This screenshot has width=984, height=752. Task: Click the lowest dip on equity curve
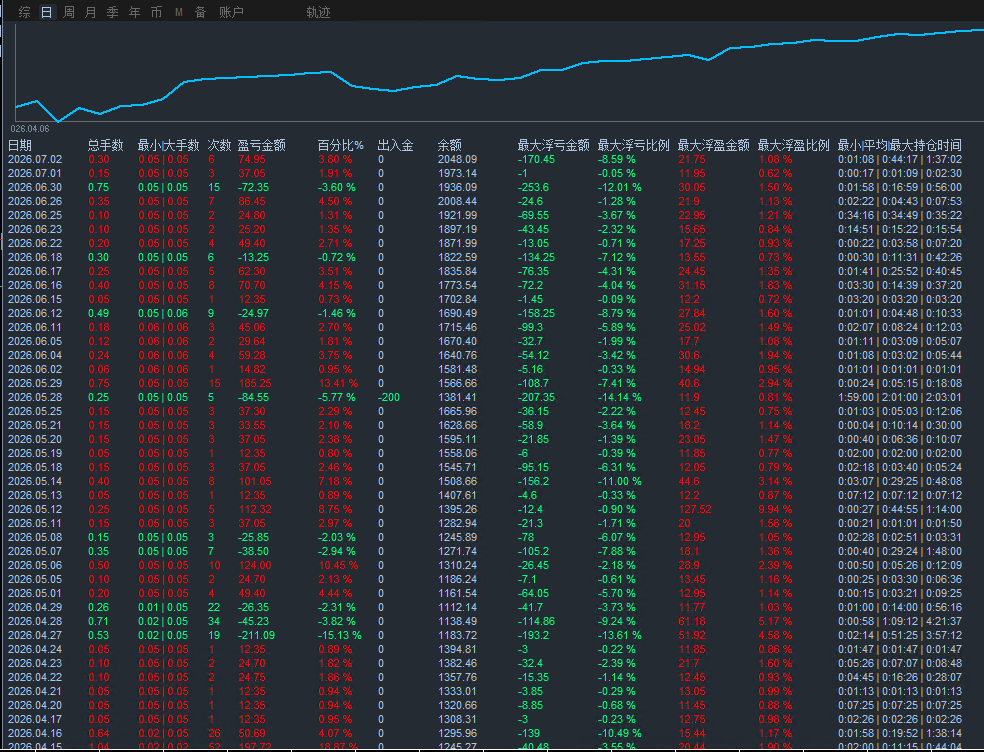(x=58, y=121)
